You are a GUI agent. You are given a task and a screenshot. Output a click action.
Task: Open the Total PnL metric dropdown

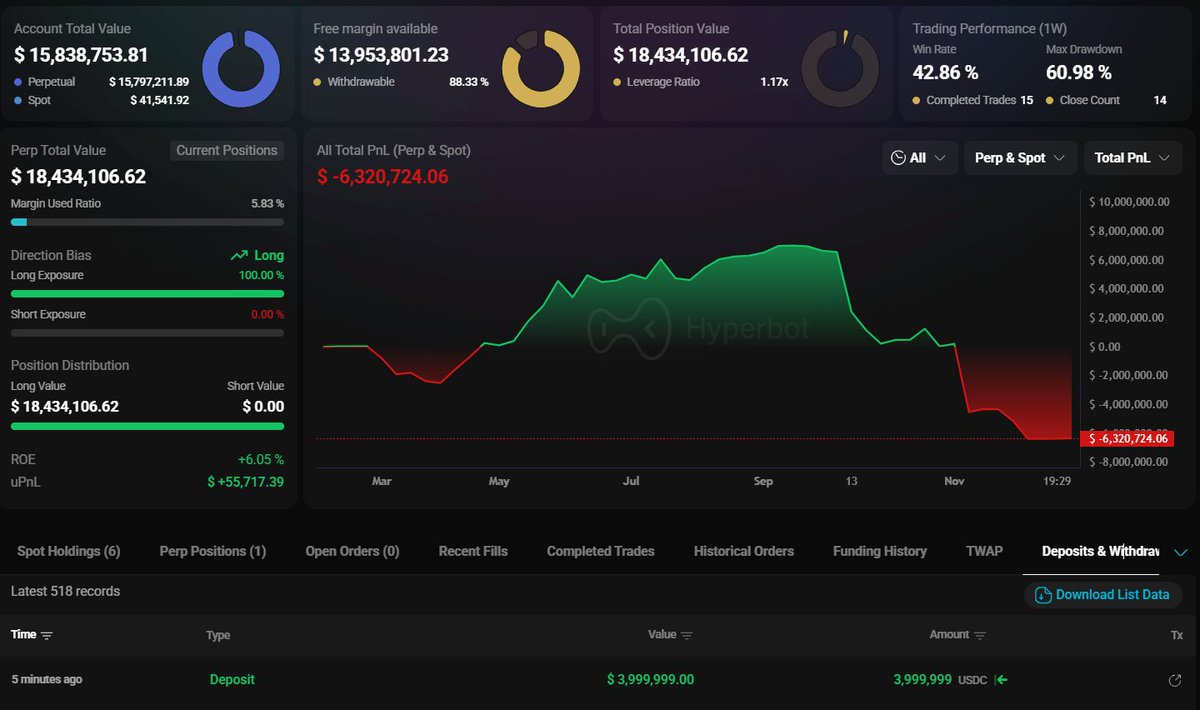1132,158
